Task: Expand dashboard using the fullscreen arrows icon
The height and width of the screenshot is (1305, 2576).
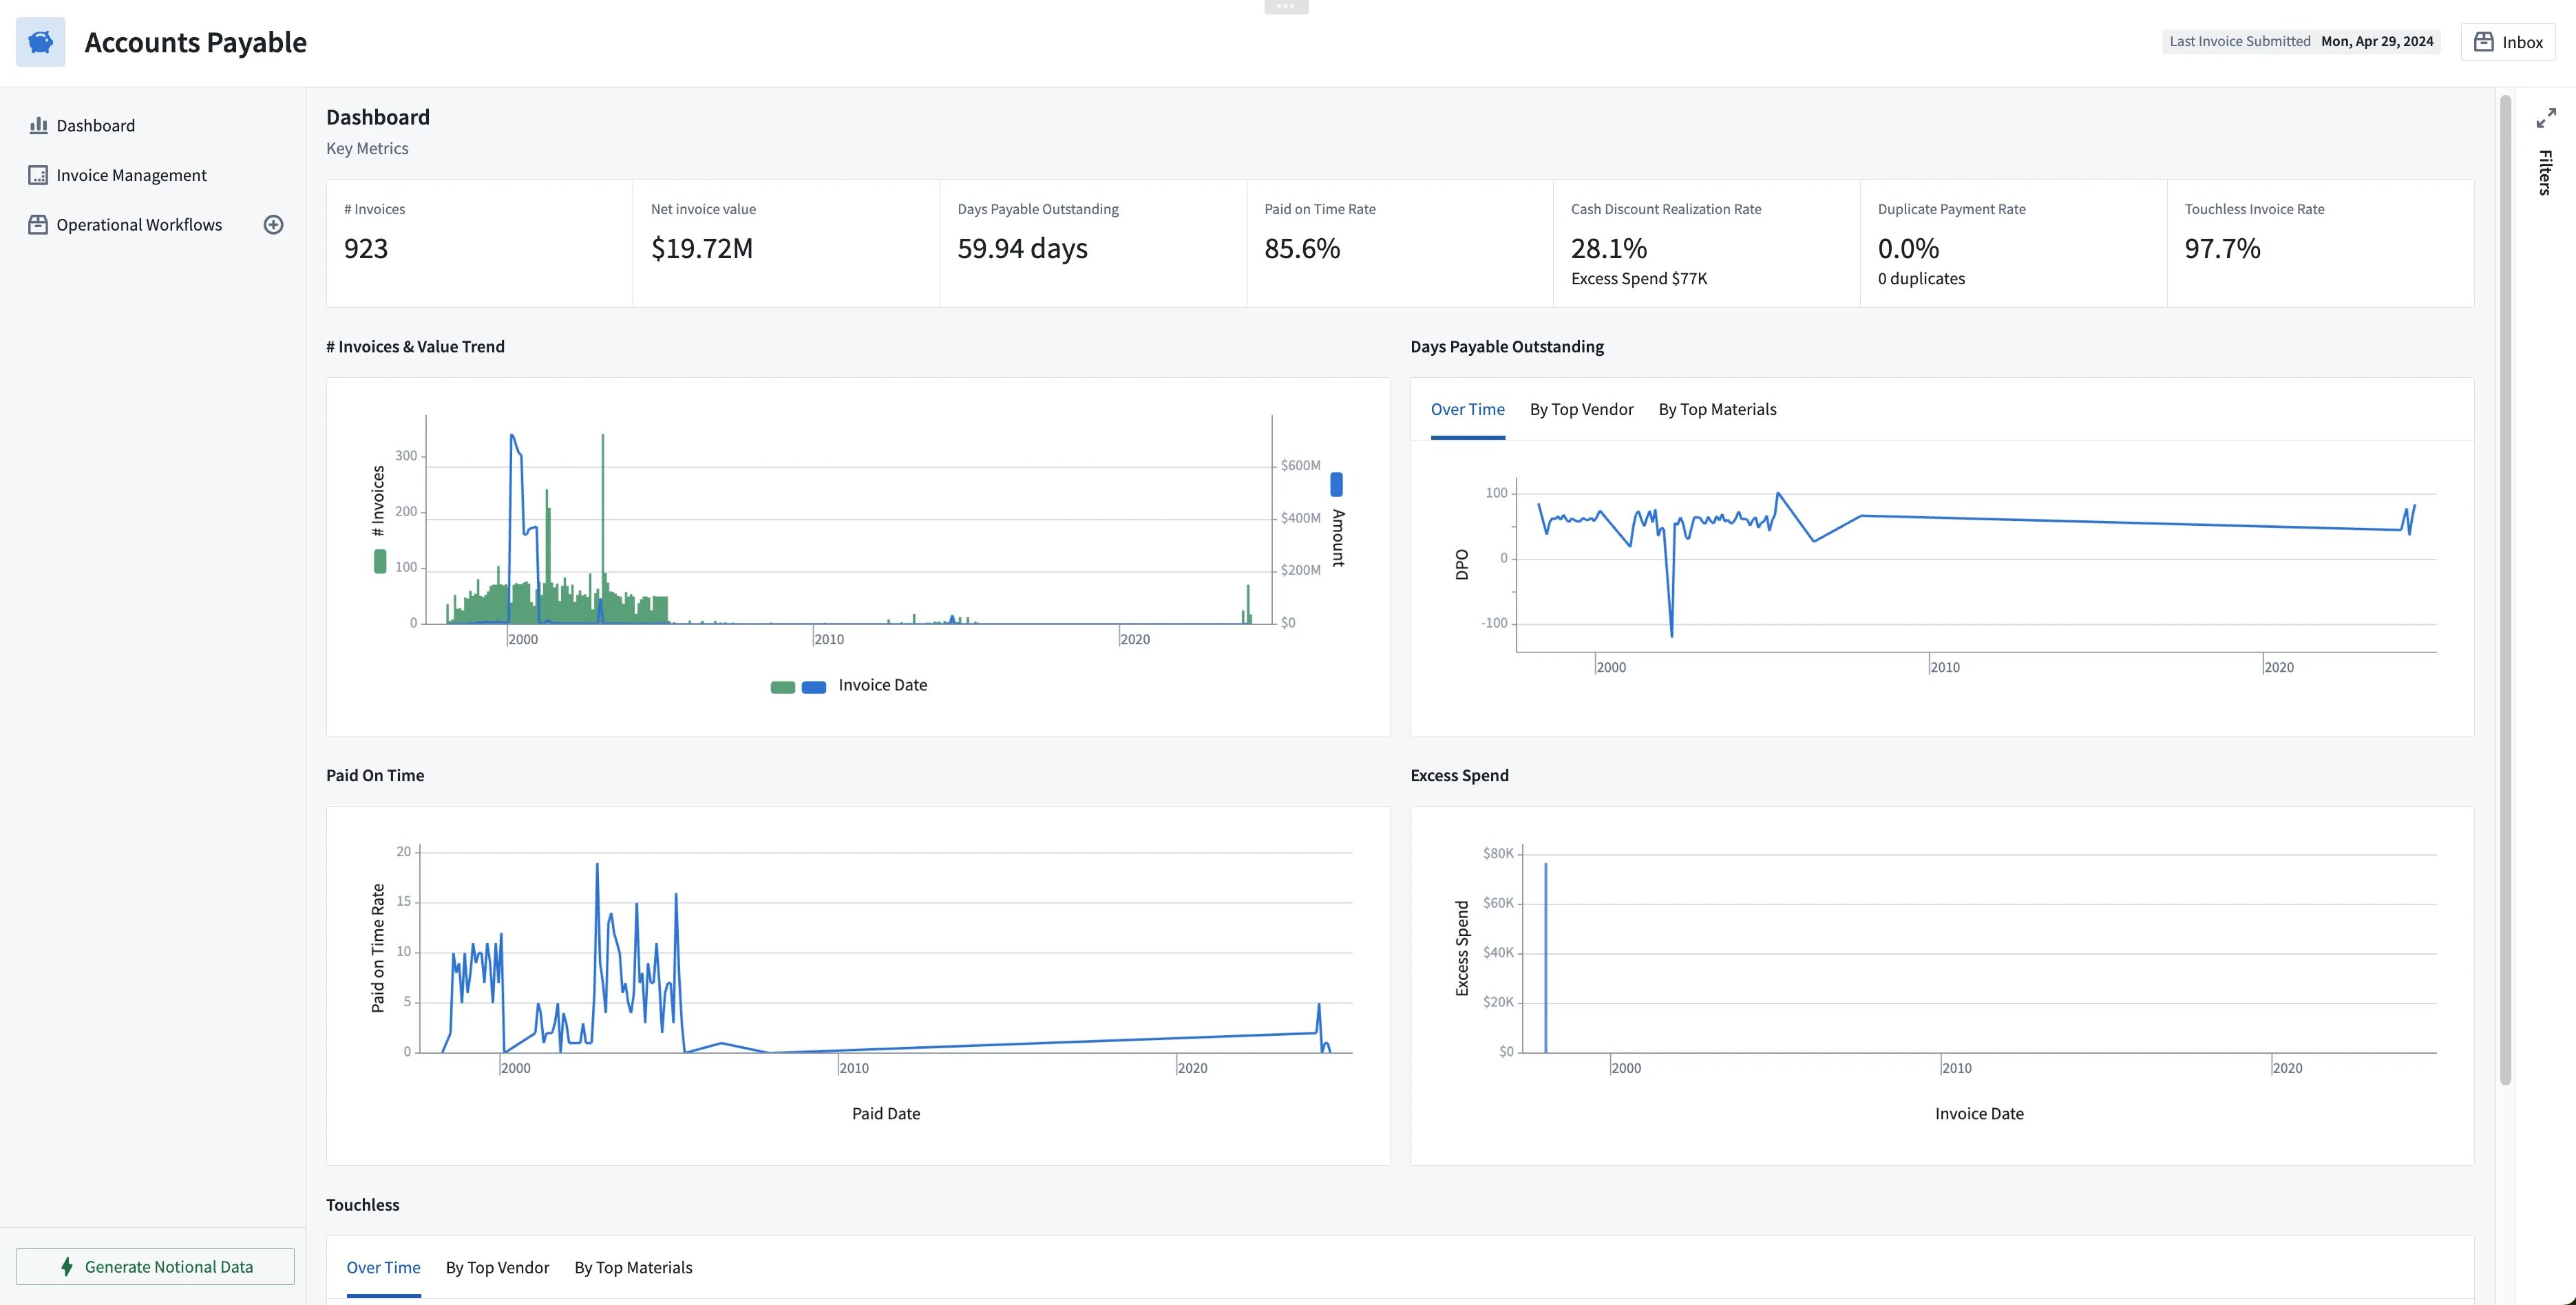Action: (2546, 118)
